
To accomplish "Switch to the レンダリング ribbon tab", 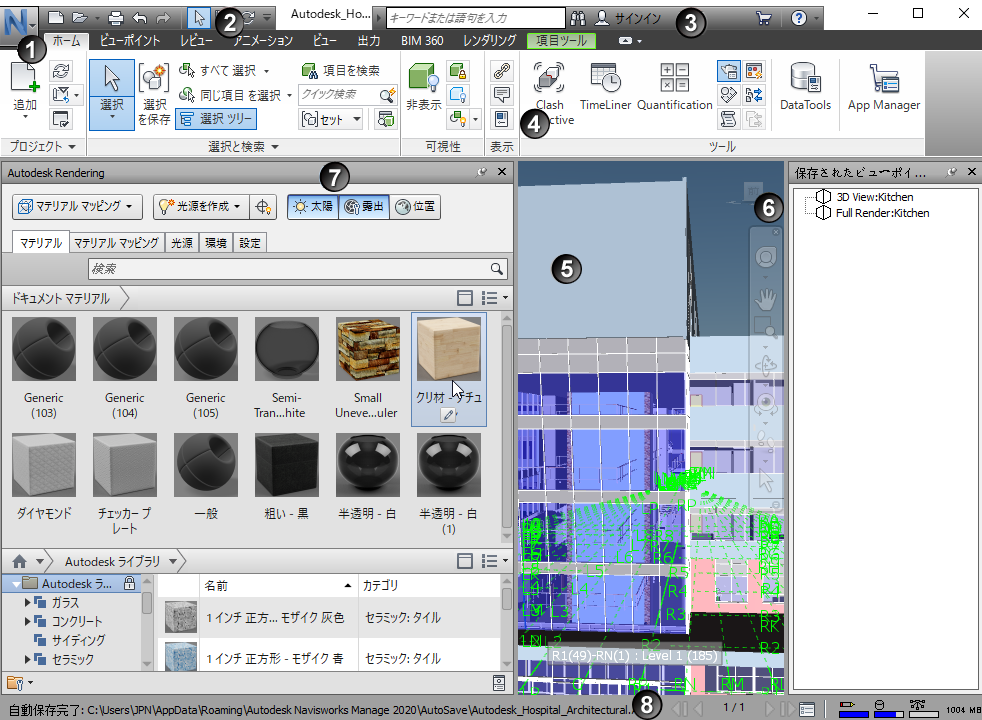I will coord(489,41).
